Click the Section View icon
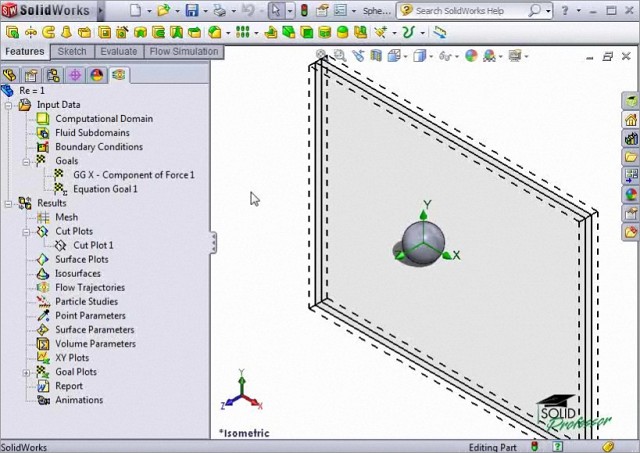640x453 pixels. pos(376,56)
